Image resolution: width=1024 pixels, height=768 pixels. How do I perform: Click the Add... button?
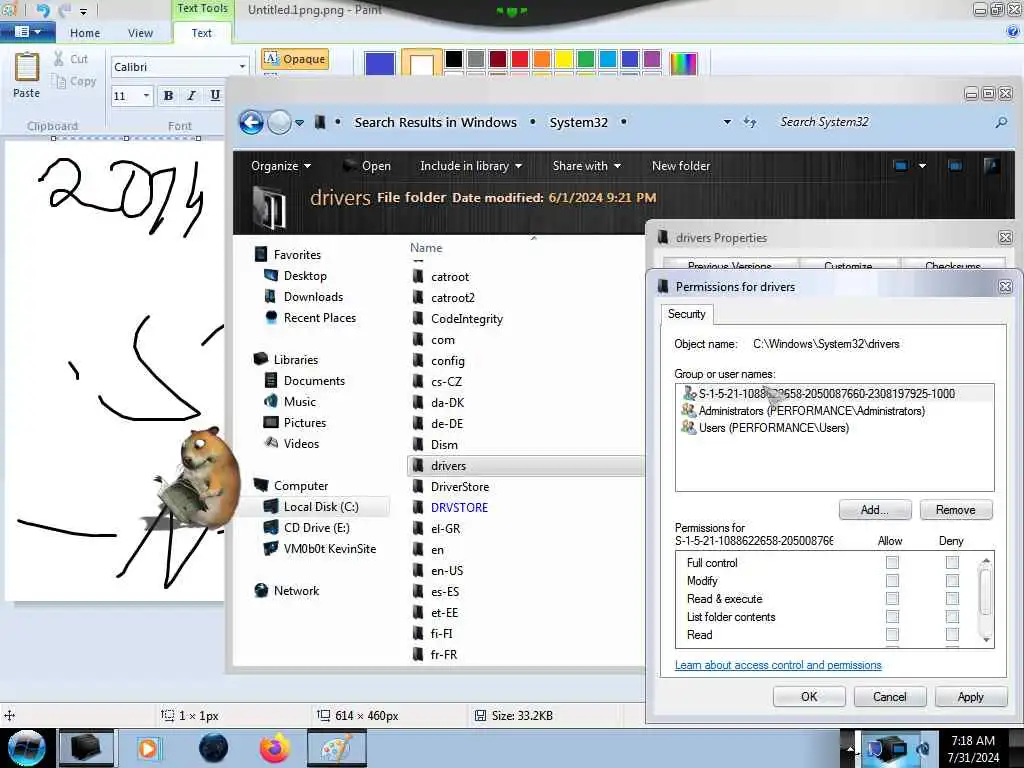(x=874, y=509)
